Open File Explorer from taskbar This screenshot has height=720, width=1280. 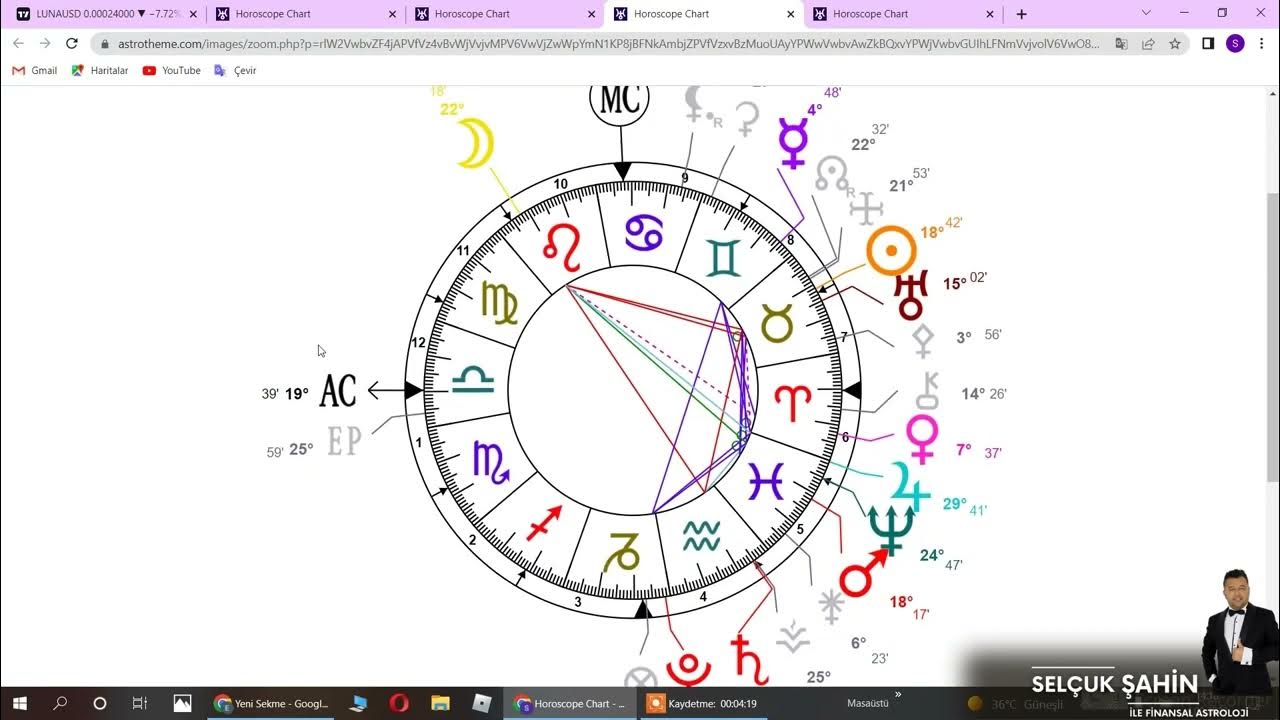click(x=440, y=703)
